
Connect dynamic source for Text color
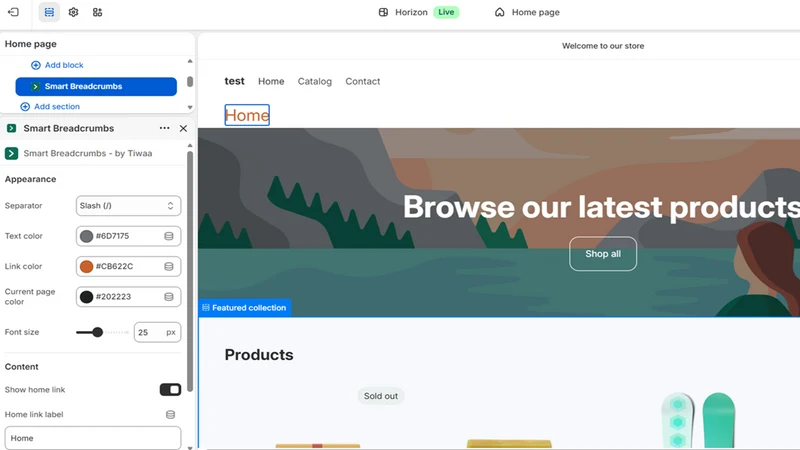tap(169, 236)
